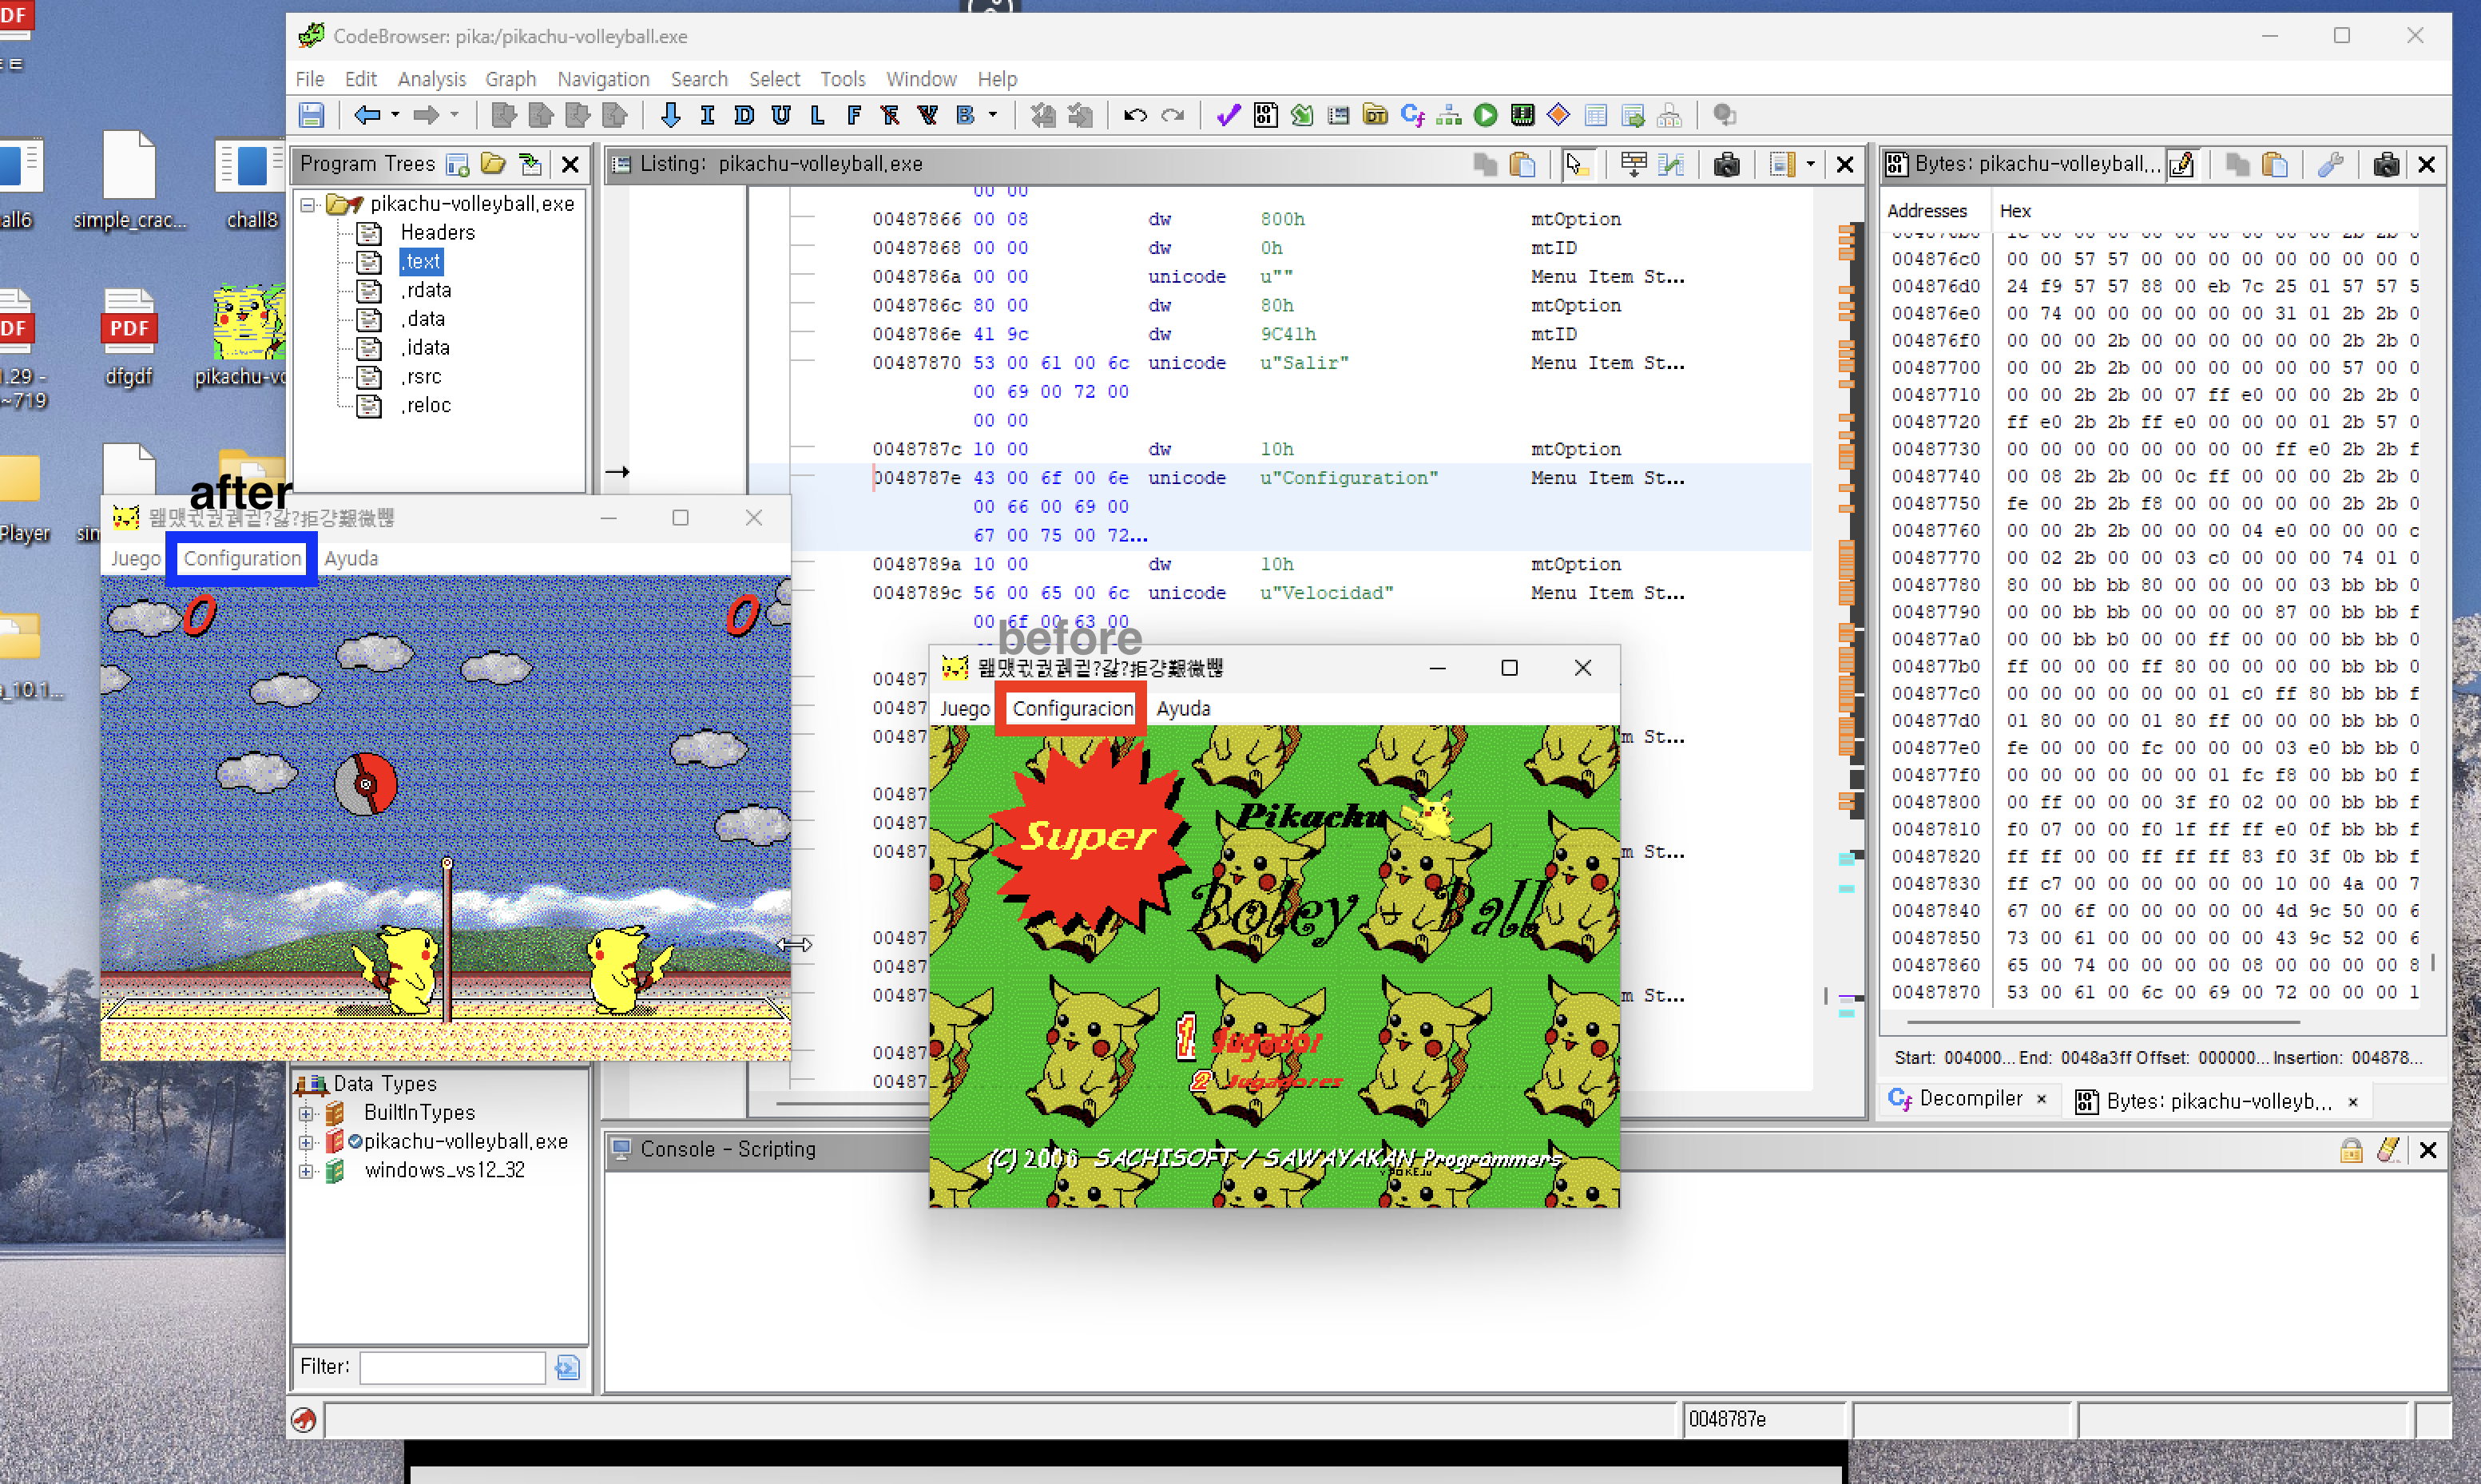Take a Bytes viewer snapshot
The height and width of the screenshot is (1484, 2481).
click(x=2386, y=164)
